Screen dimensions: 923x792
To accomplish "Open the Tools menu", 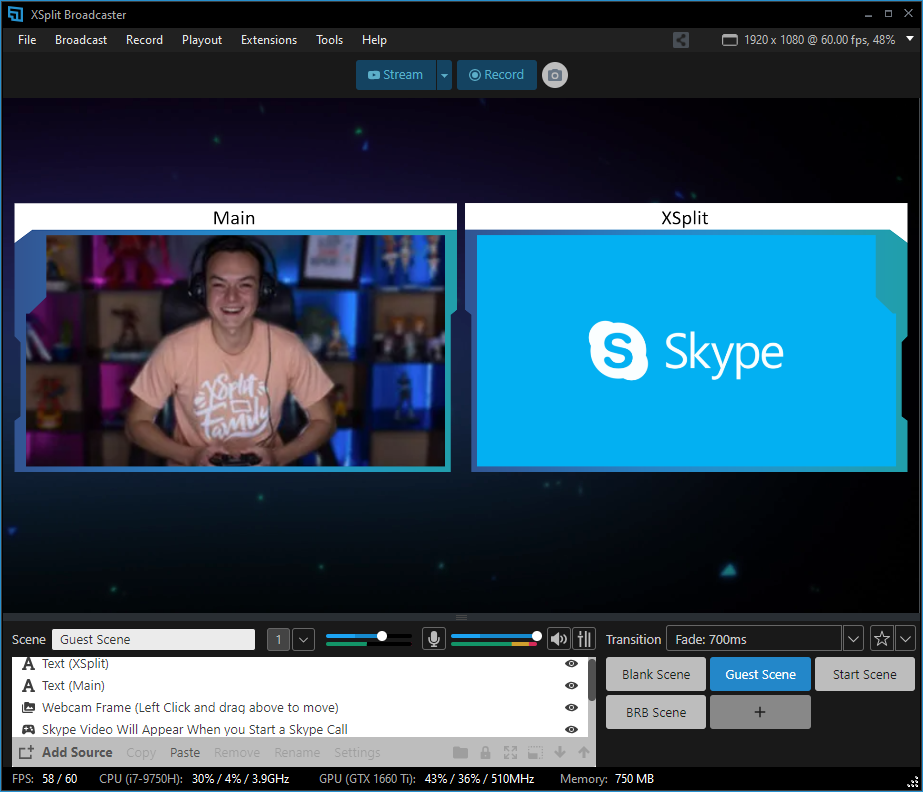I will 329,40.
